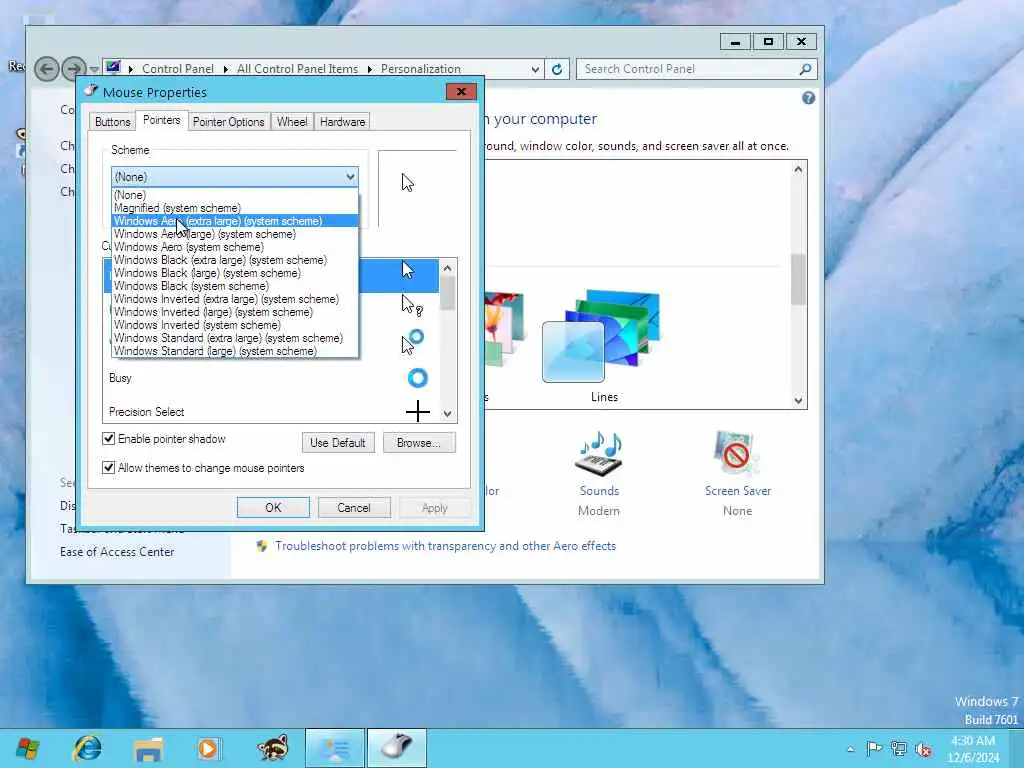The height and width of the screenshot is (768, 1024).
Task: Click the Control Panel help icon
Action: coord(808,98)
